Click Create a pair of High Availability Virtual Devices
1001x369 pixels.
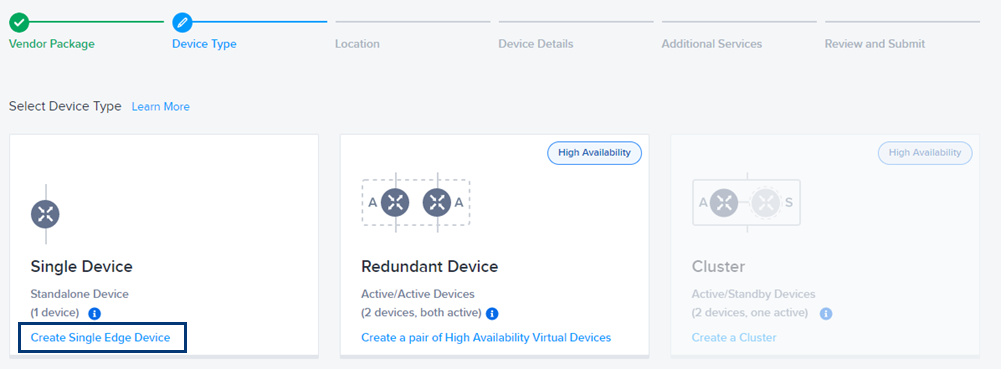[x=486, y=338]
